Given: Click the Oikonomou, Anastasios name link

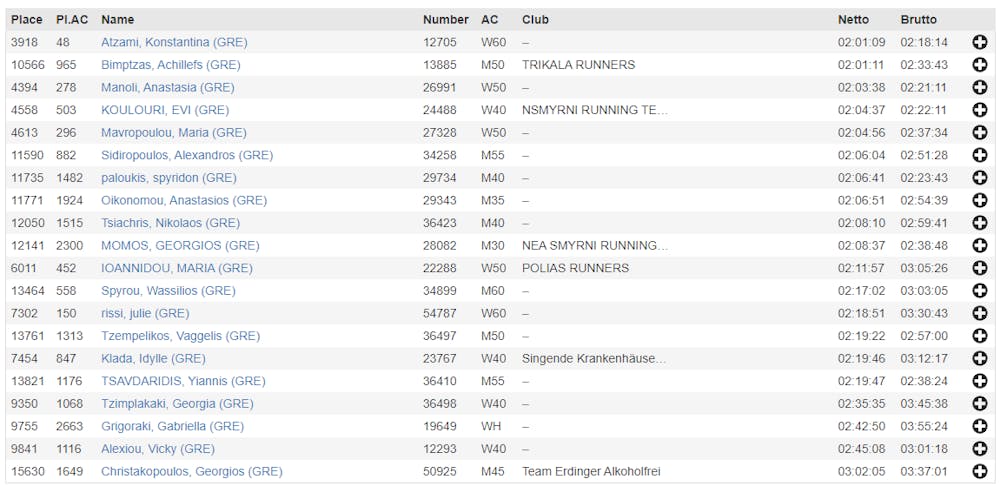Looking at the screenshot, I should [184, 200].
